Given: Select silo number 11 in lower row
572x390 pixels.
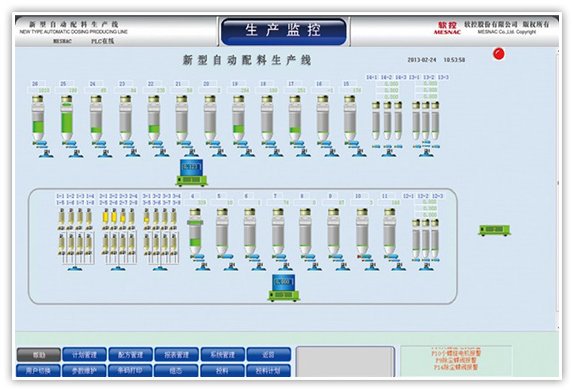Looking at the screenshot, I should [x=389, y=232].
